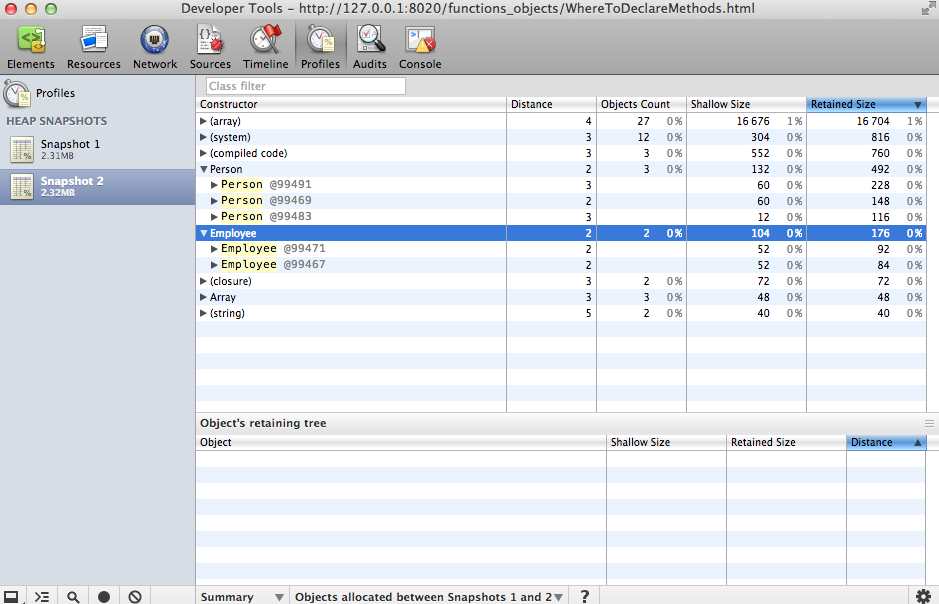This screenshot has width=939, height=604.
Task: Open the Sources panel
Action: click(x=210, y=47)
